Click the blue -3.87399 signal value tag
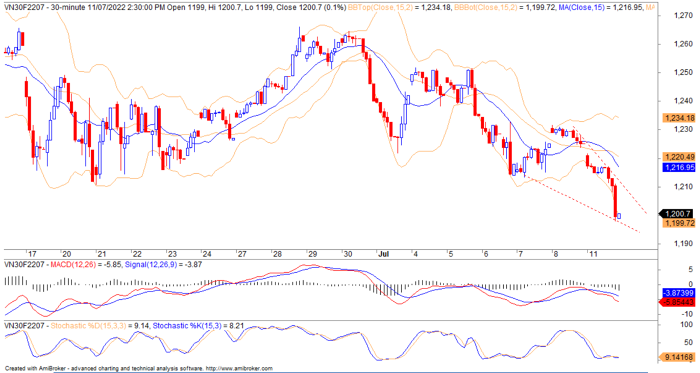 coord(679,293)
